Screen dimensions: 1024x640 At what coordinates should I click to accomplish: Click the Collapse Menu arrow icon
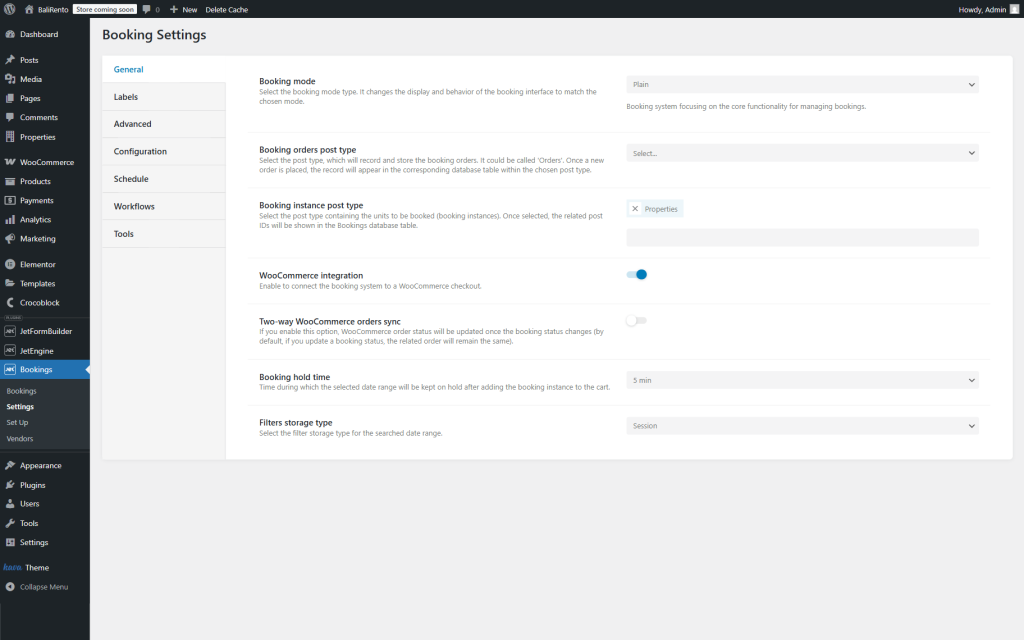coord(10,586)
